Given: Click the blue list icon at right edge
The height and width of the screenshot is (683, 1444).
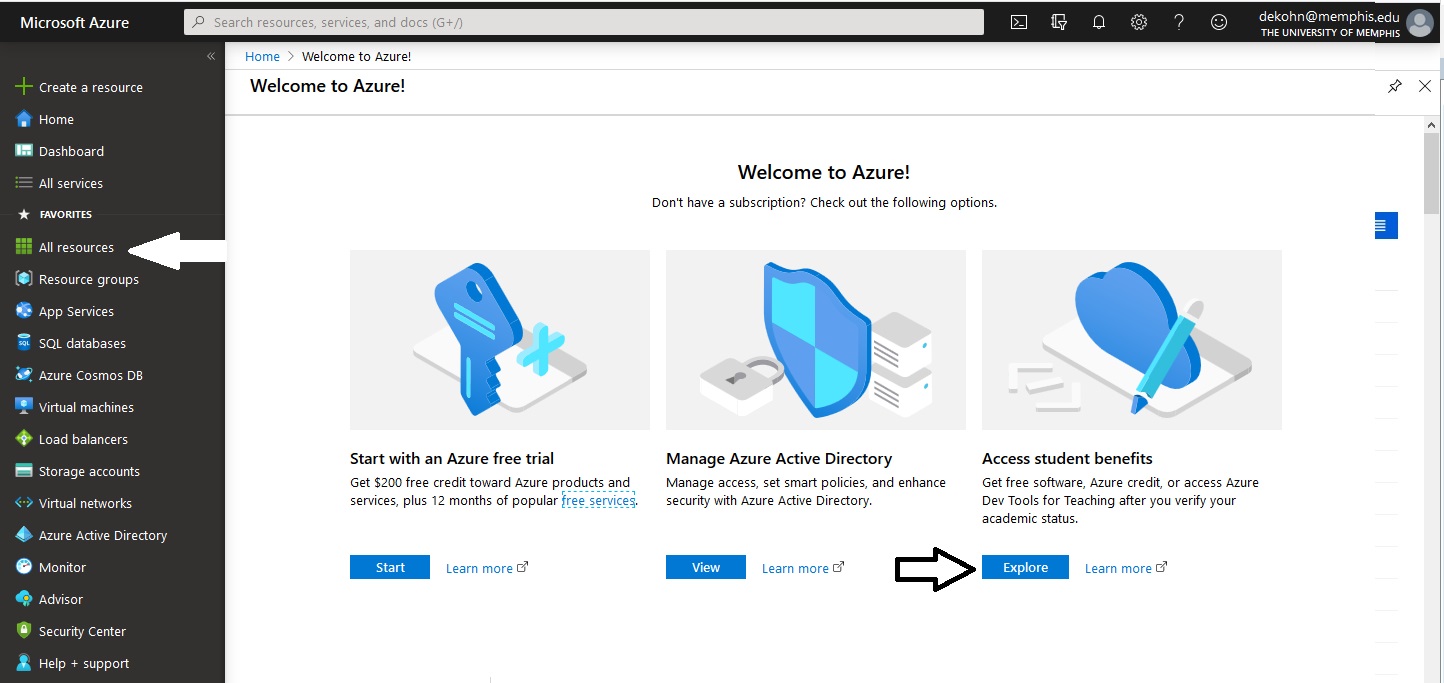Looking at the screenshot, I should click(x=1386, y=226).
